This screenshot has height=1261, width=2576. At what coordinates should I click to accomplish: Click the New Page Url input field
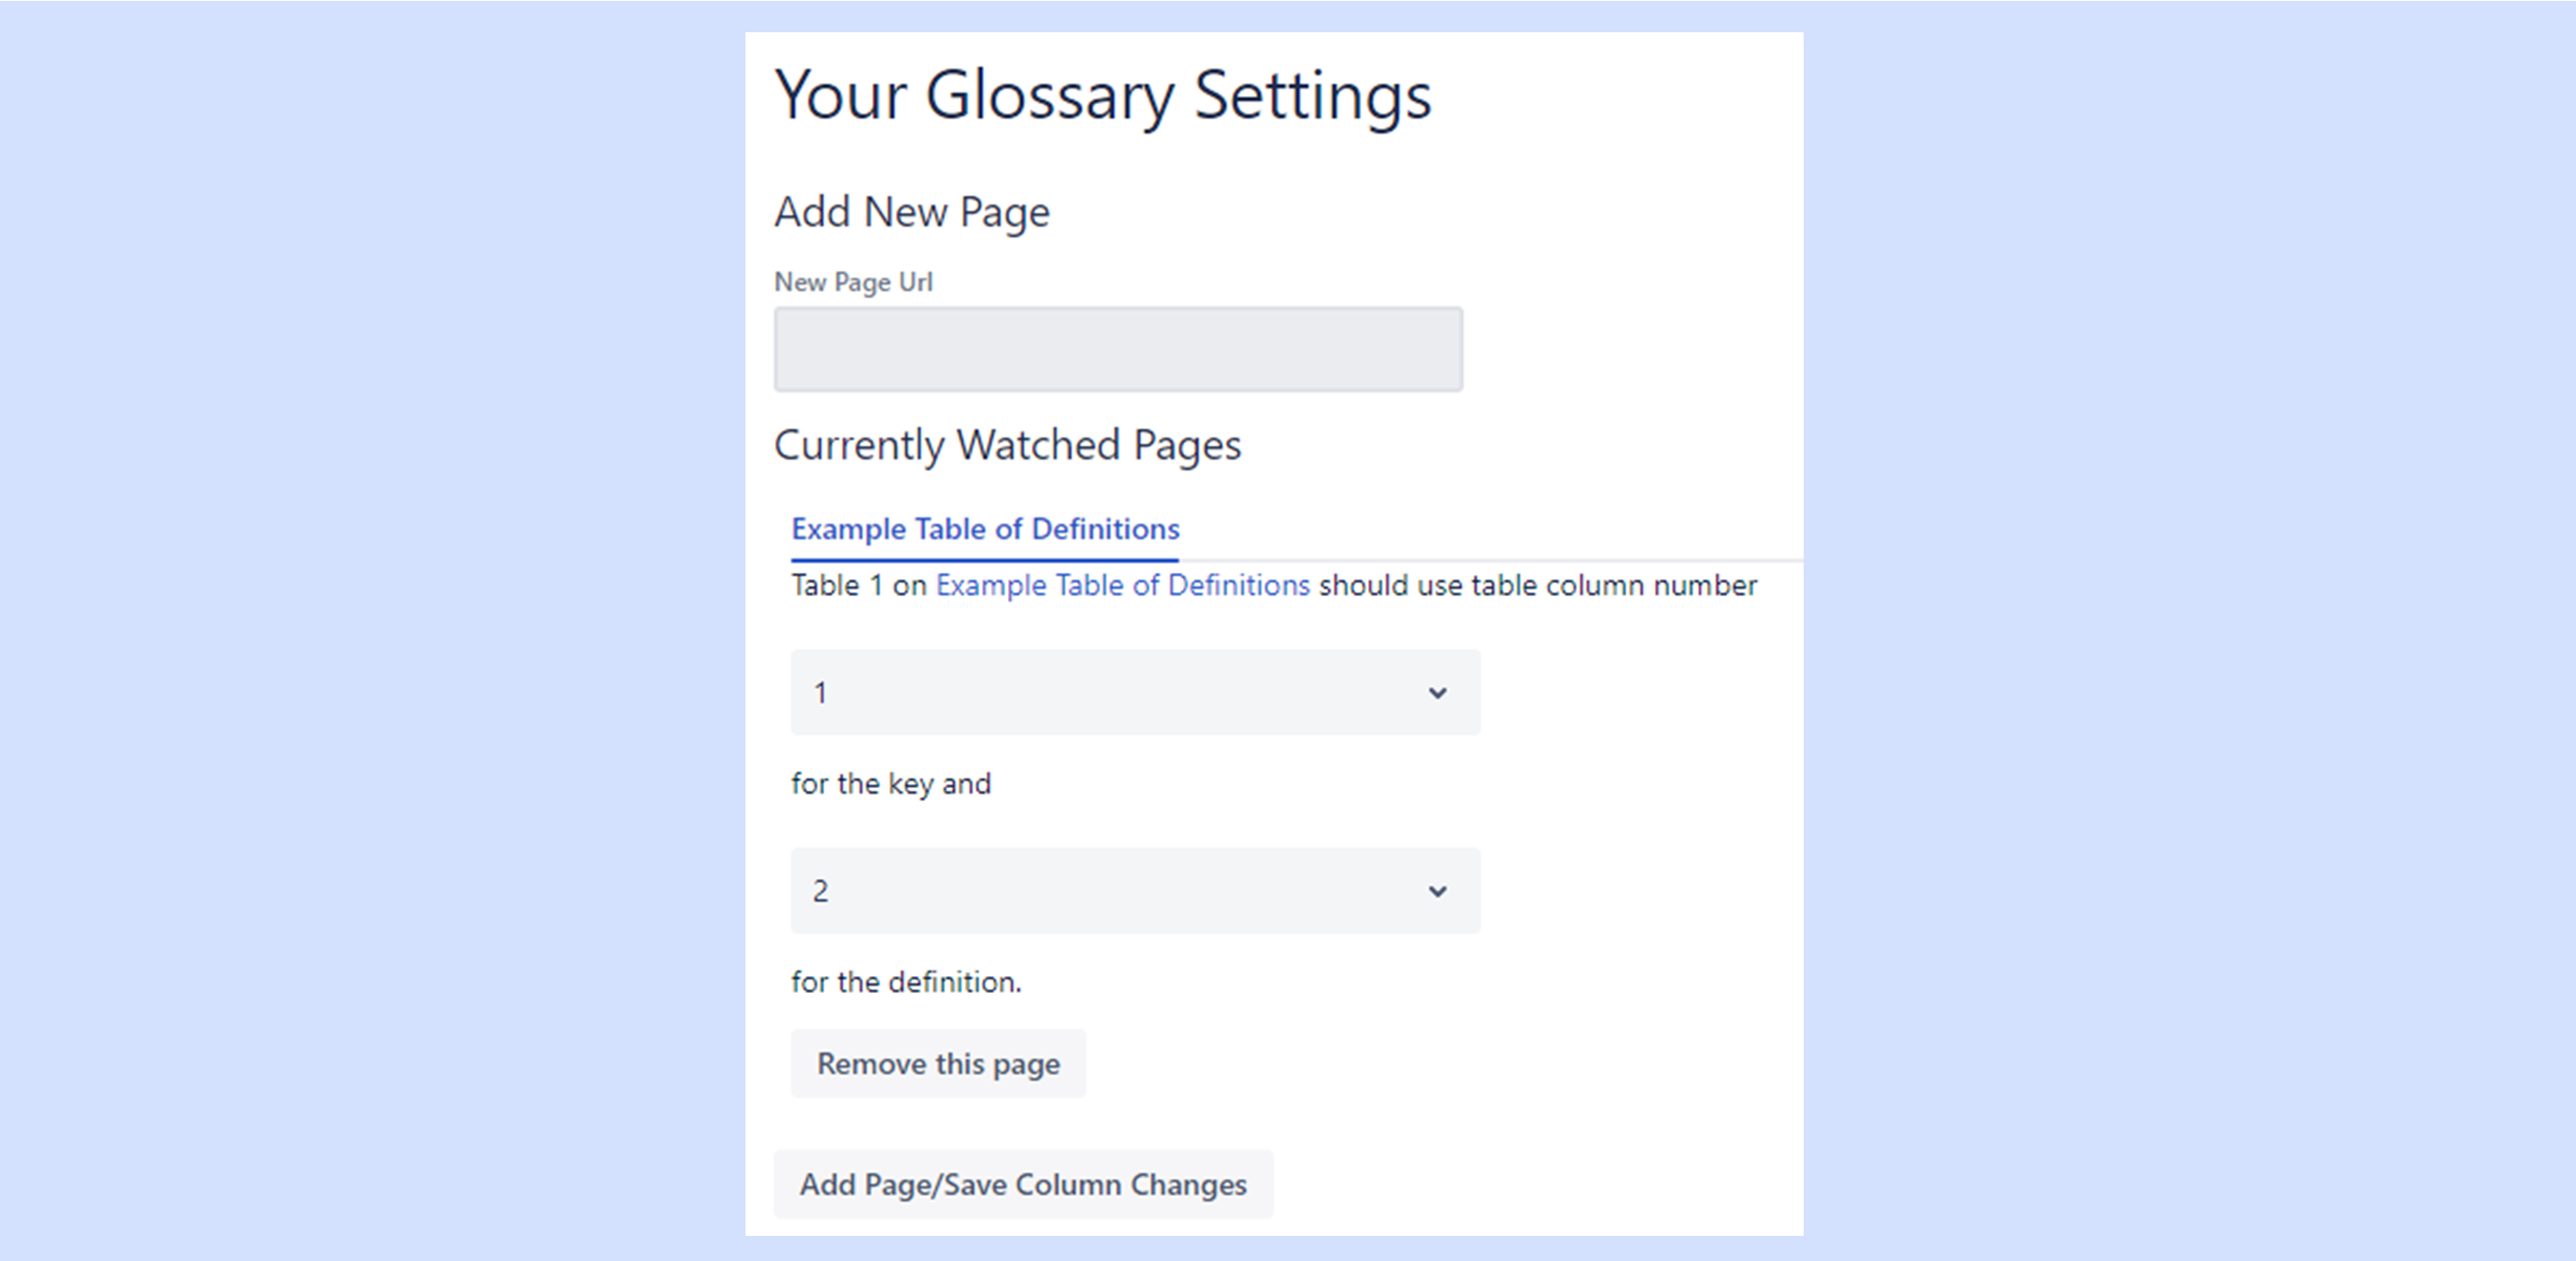[x=1117, y=349]
